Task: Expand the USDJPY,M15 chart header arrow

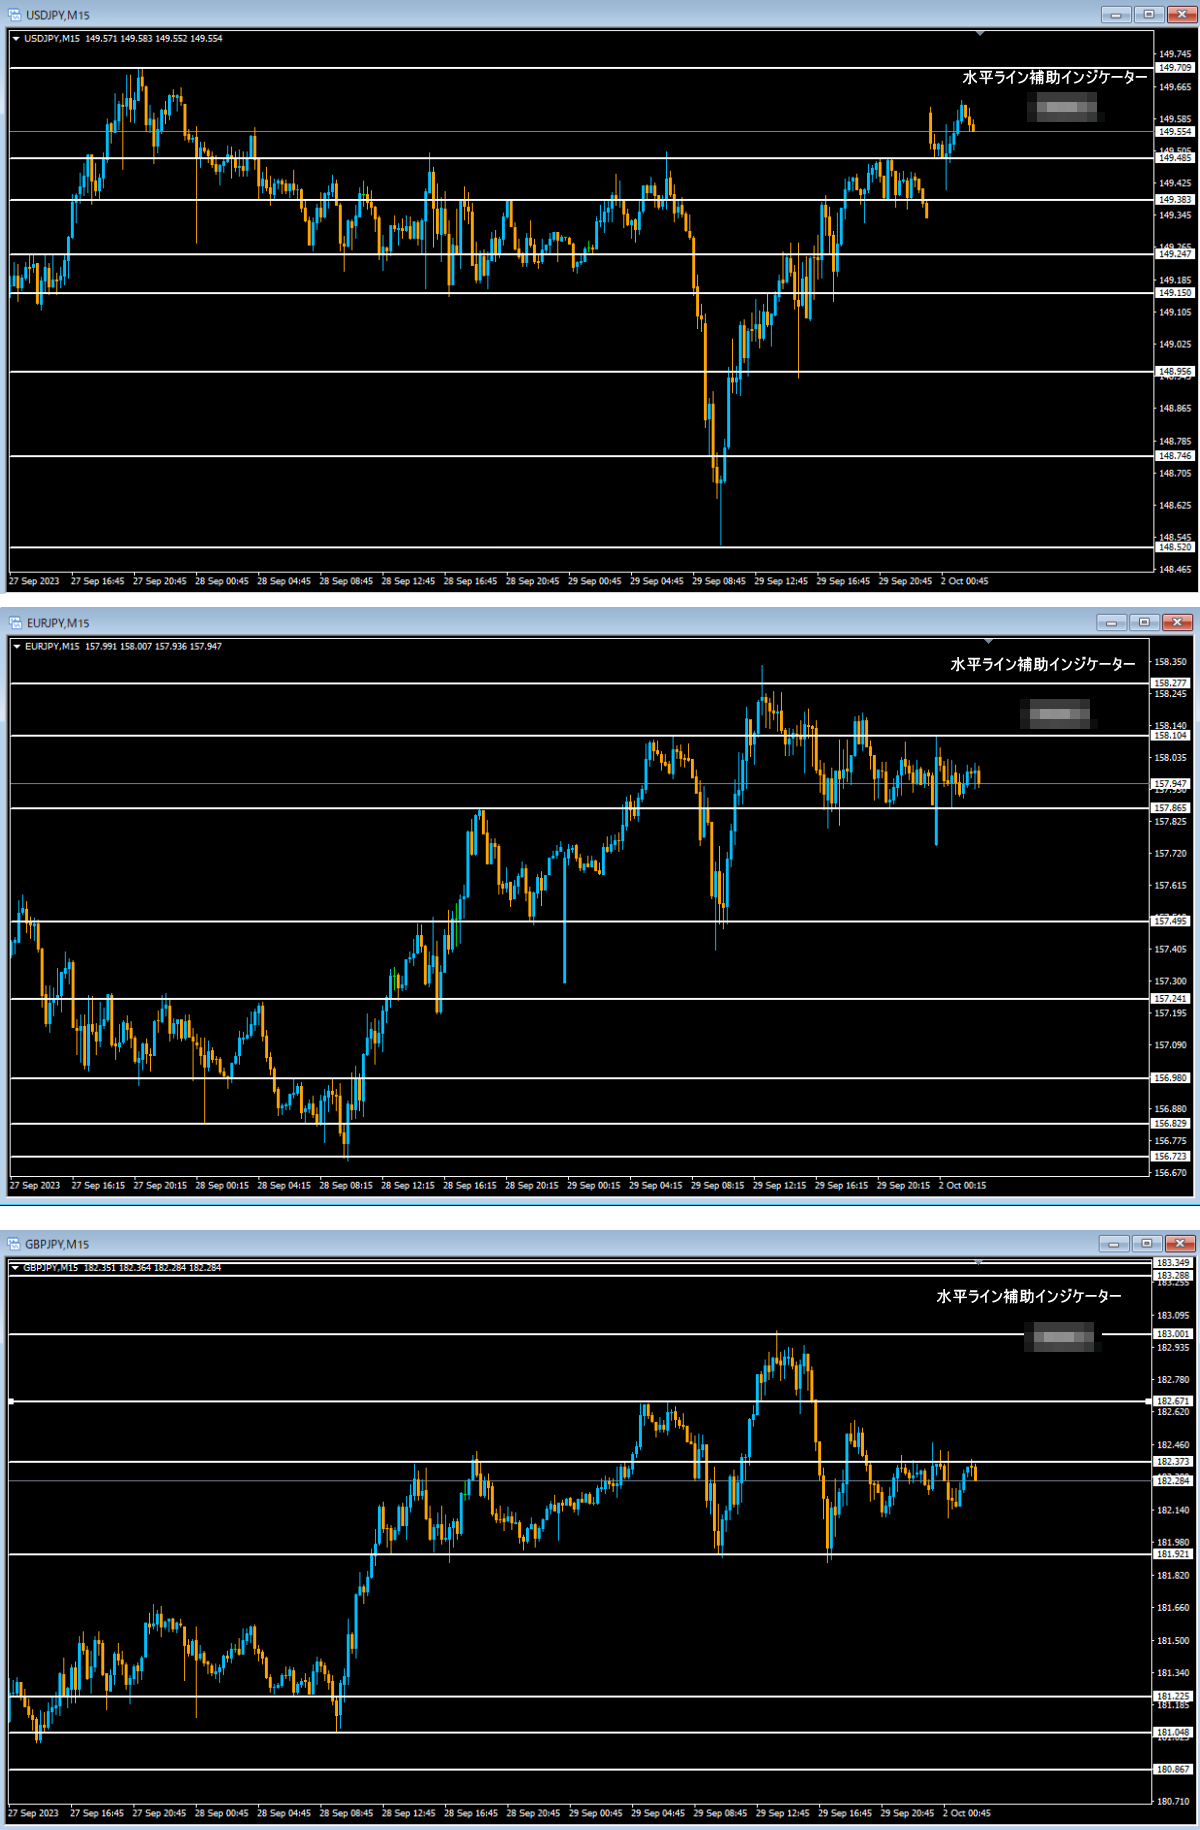Action: pos(16,39)
